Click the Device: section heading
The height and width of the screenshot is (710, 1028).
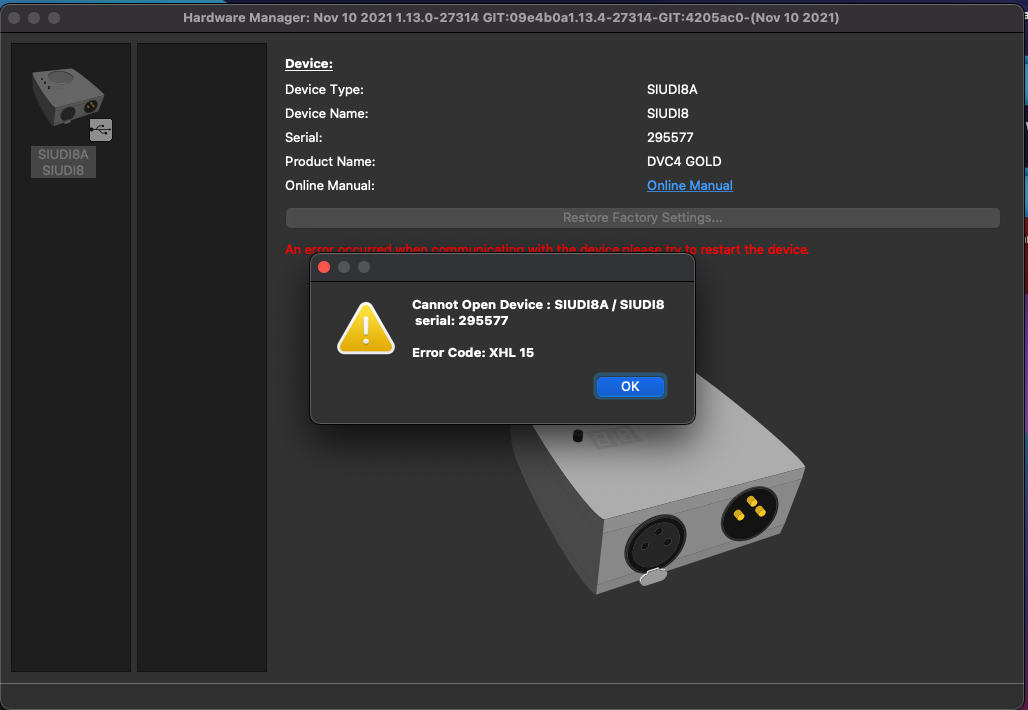[x=309, y=64]
